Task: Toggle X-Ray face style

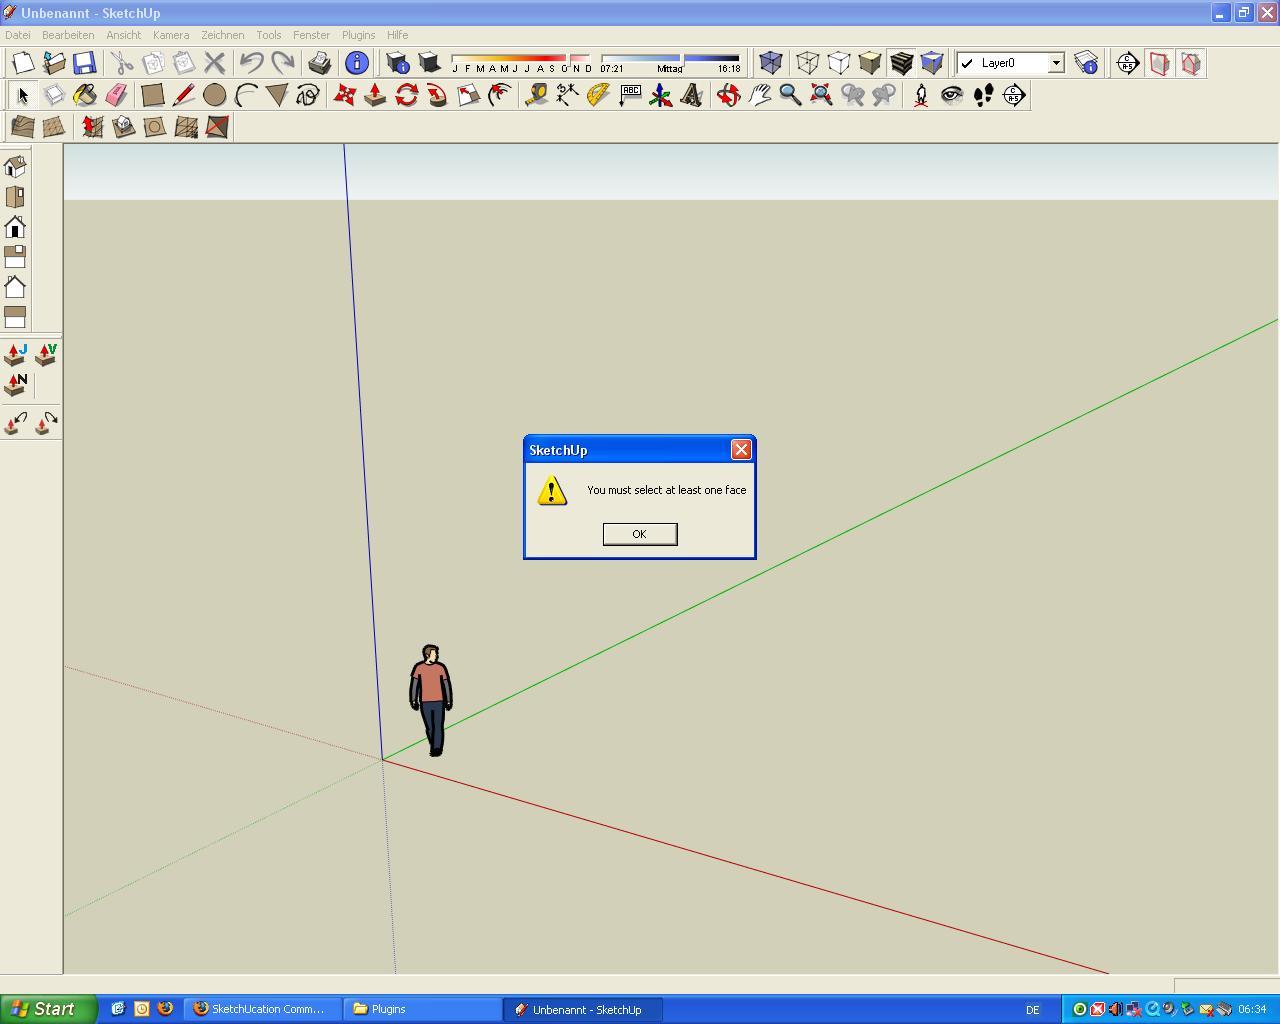Action: click(770, 63)
